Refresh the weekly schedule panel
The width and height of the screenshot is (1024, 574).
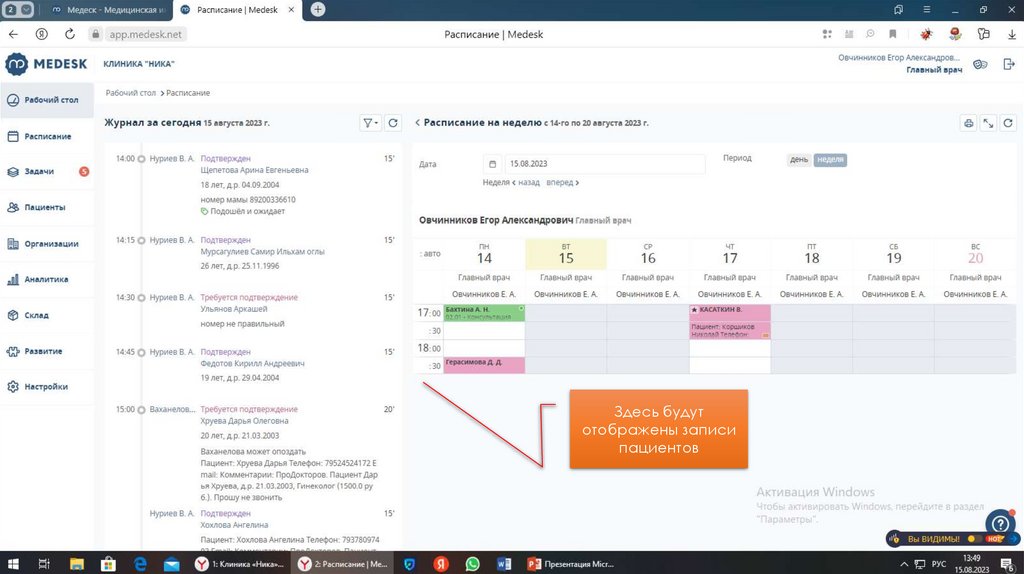pos(1008,123)
